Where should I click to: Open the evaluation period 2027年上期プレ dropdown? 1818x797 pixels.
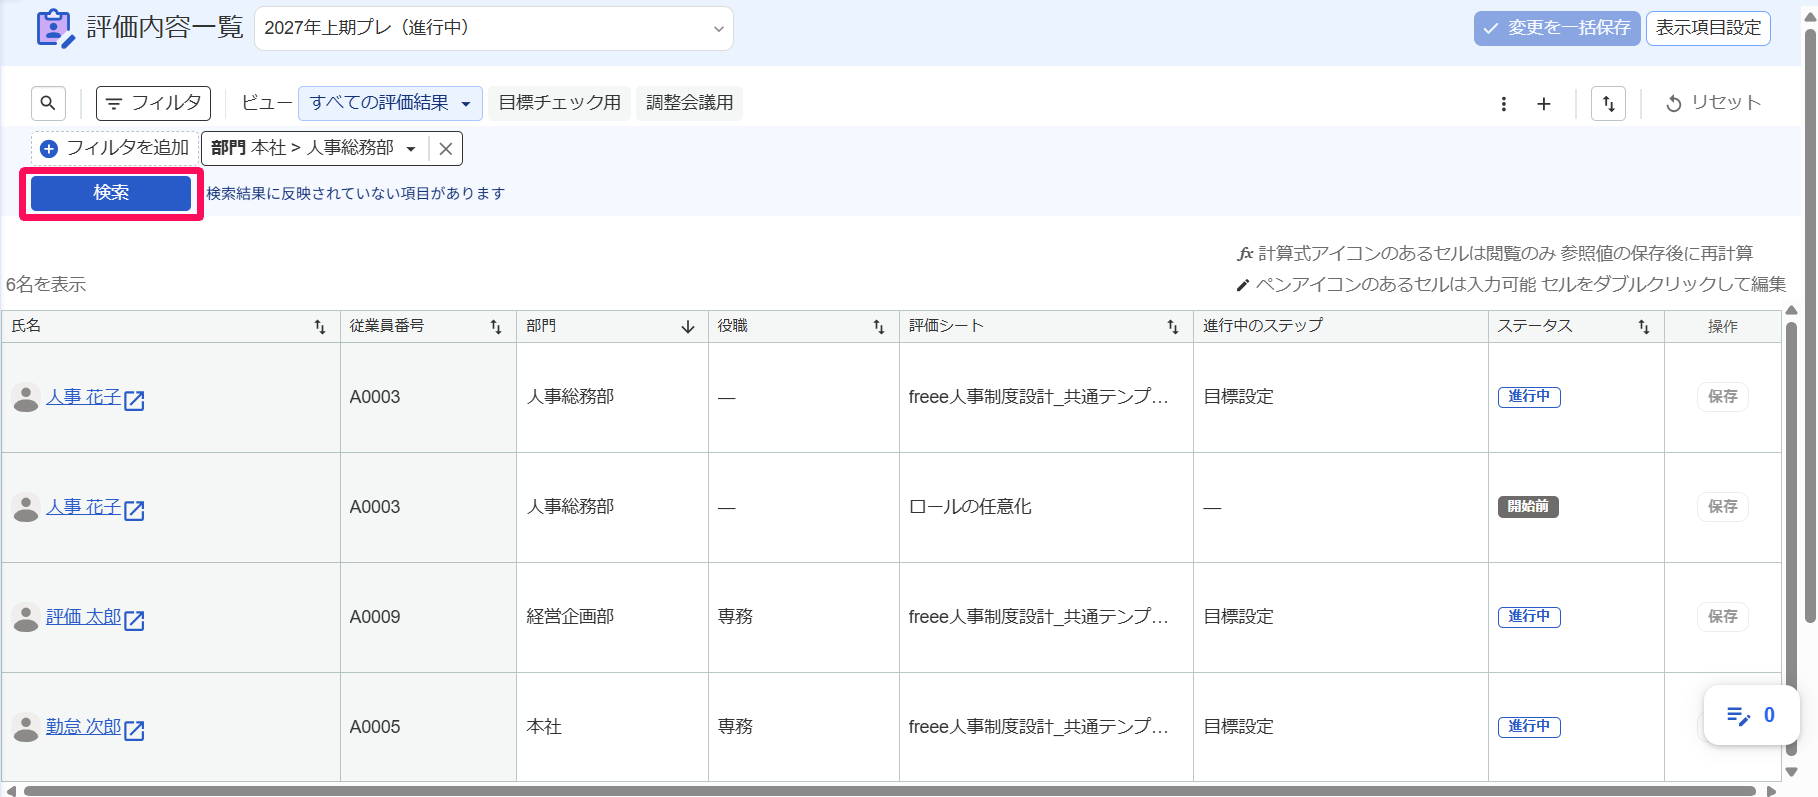tap(494, 28)
